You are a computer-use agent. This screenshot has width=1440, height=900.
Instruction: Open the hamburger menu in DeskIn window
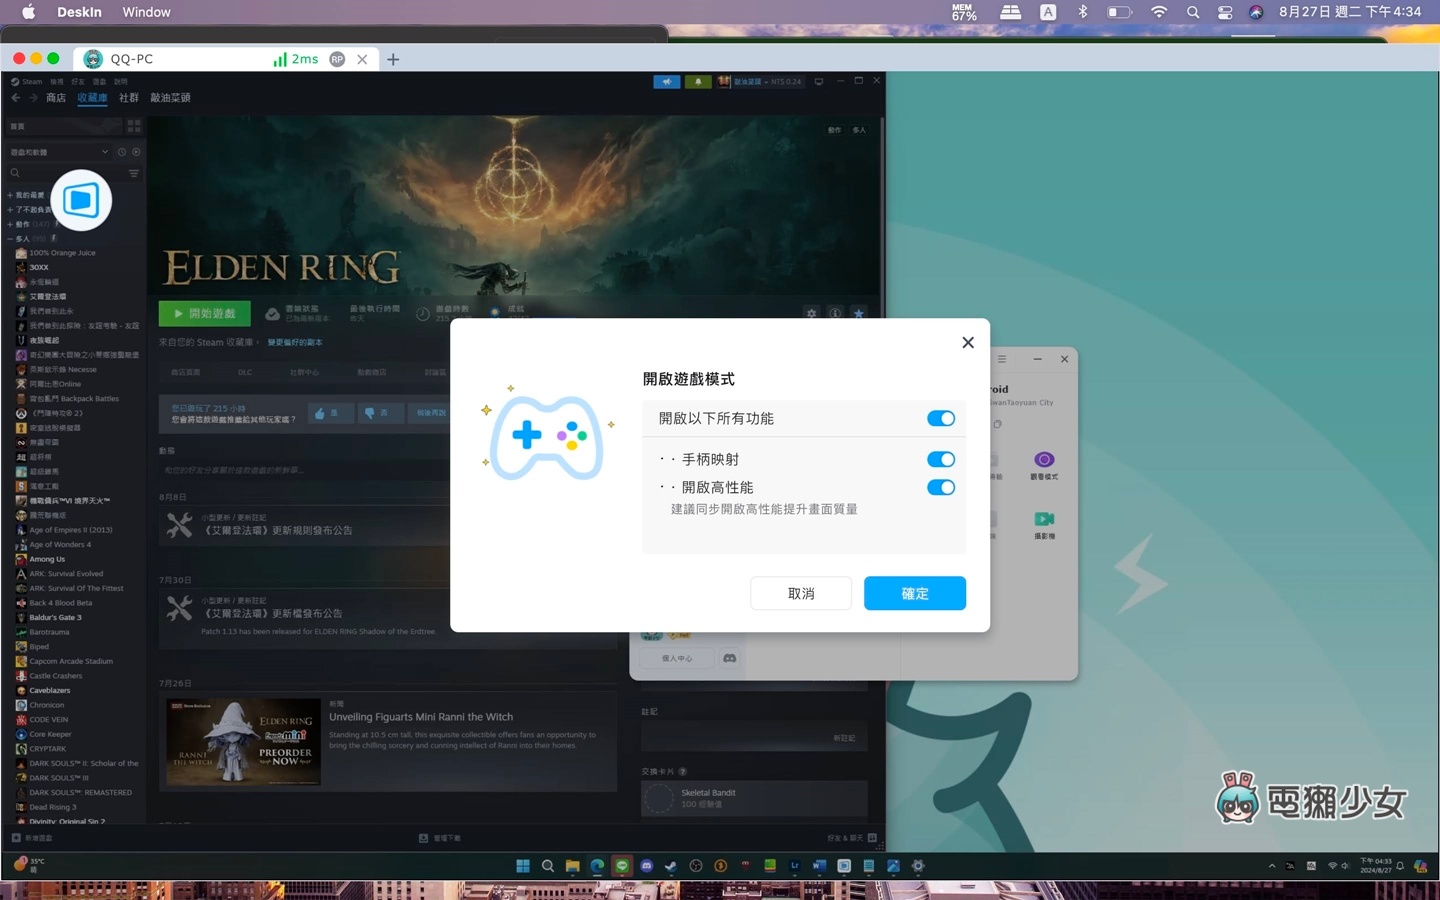(x=1001, y=359)
